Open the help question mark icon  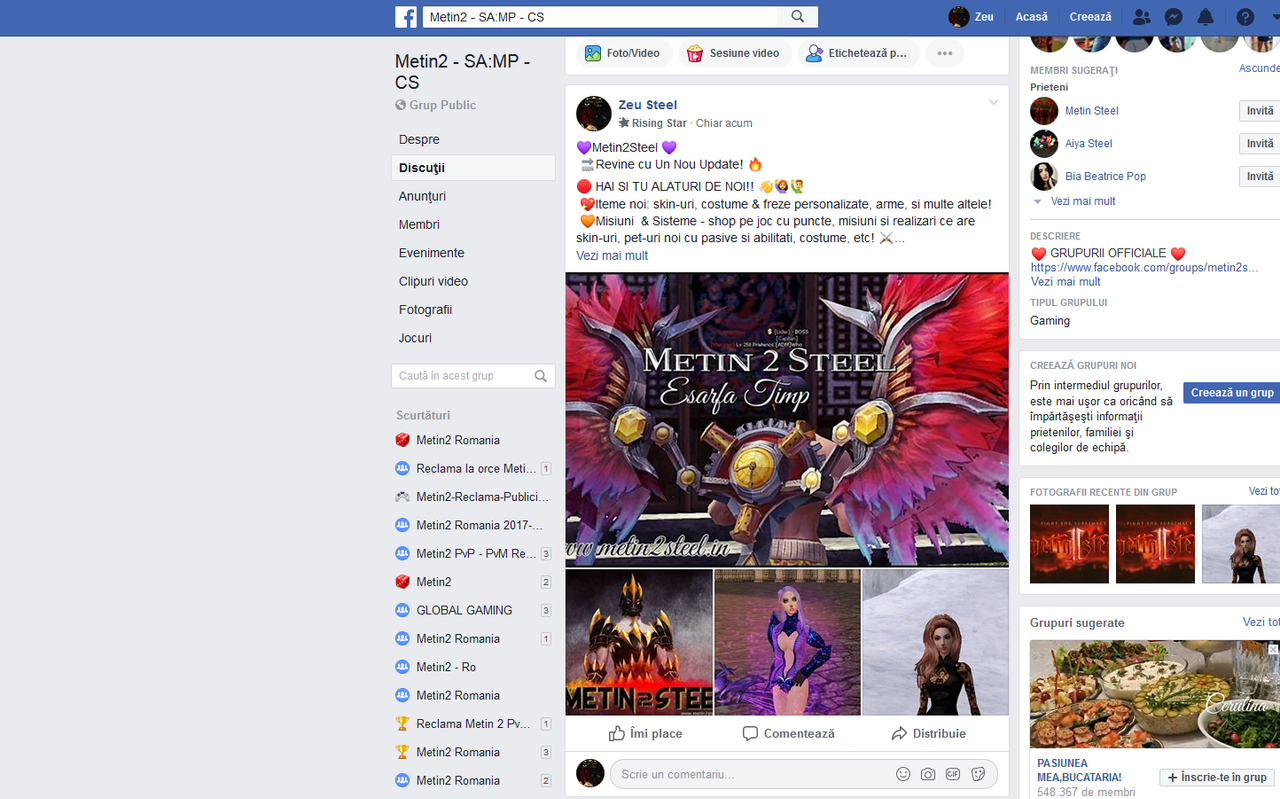(1243, 16)
